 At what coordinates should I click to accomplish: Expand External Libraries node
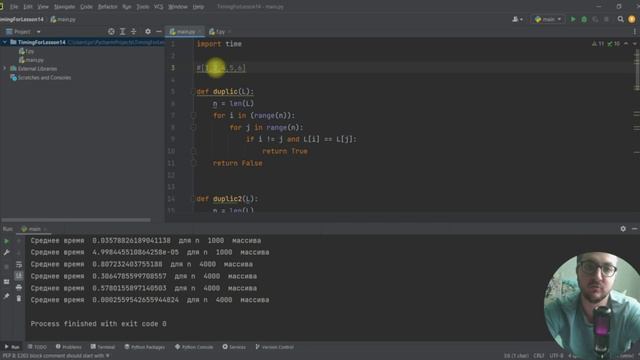click(x=4, y=69)
